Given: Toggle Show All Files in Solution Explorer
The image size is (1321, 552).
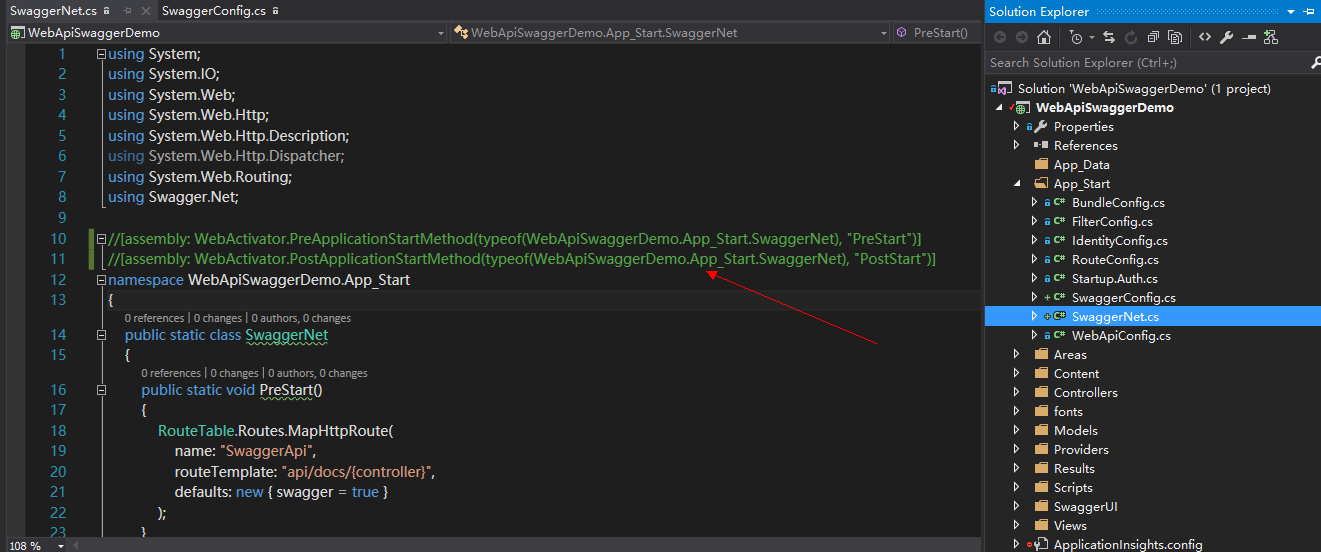Looking at the screenshot, I should coord(1175,37).
